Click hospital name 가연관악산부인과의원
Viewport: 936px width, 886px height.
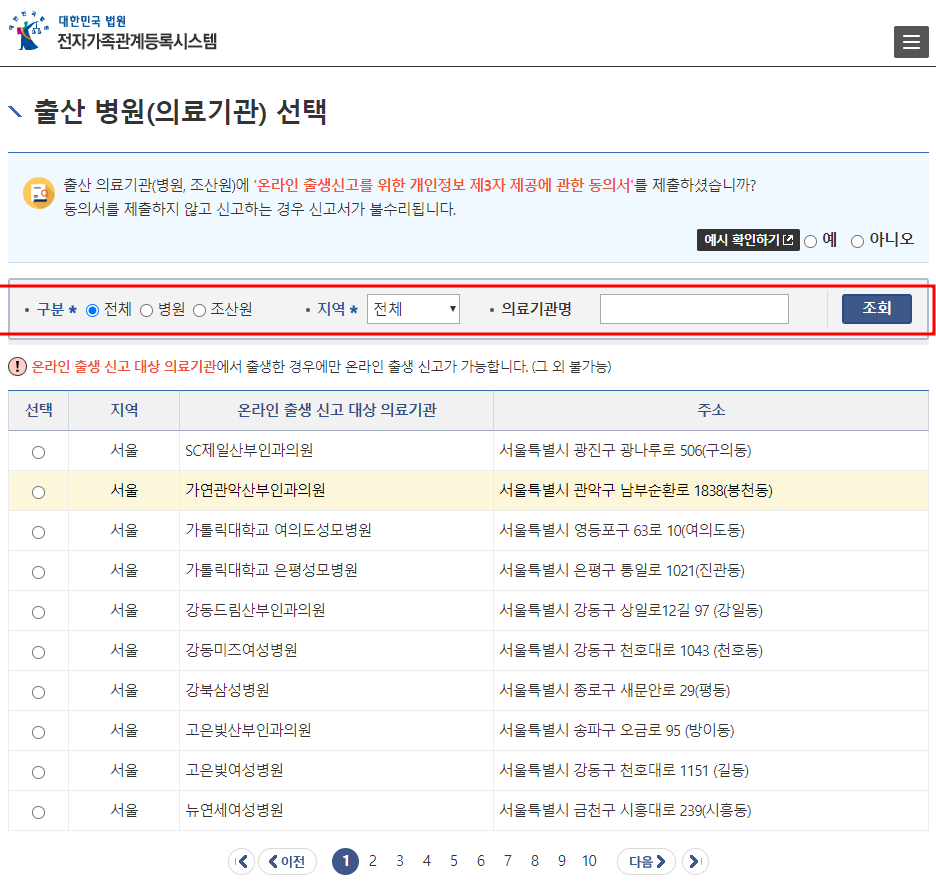pyautogui.click(x=255, y=490)
